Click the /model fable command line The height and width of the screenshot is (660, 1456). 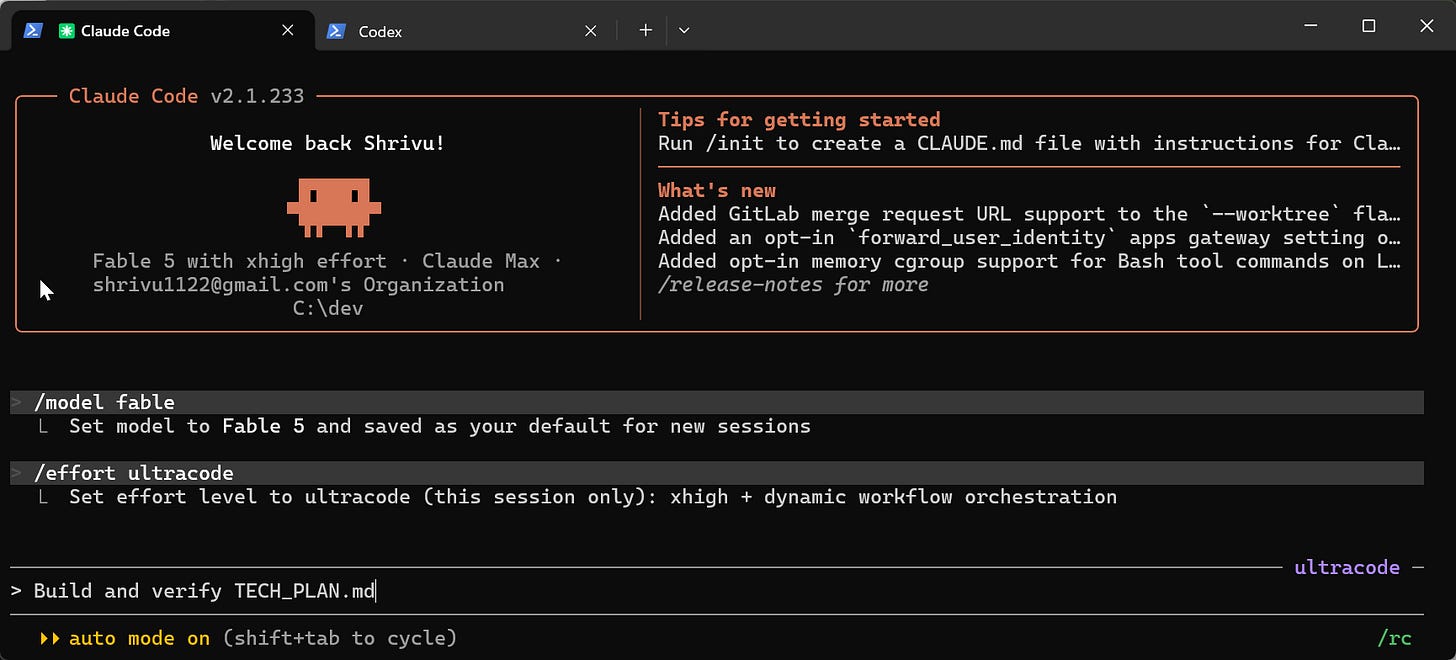pyautogui.click(x=716, y=402)
